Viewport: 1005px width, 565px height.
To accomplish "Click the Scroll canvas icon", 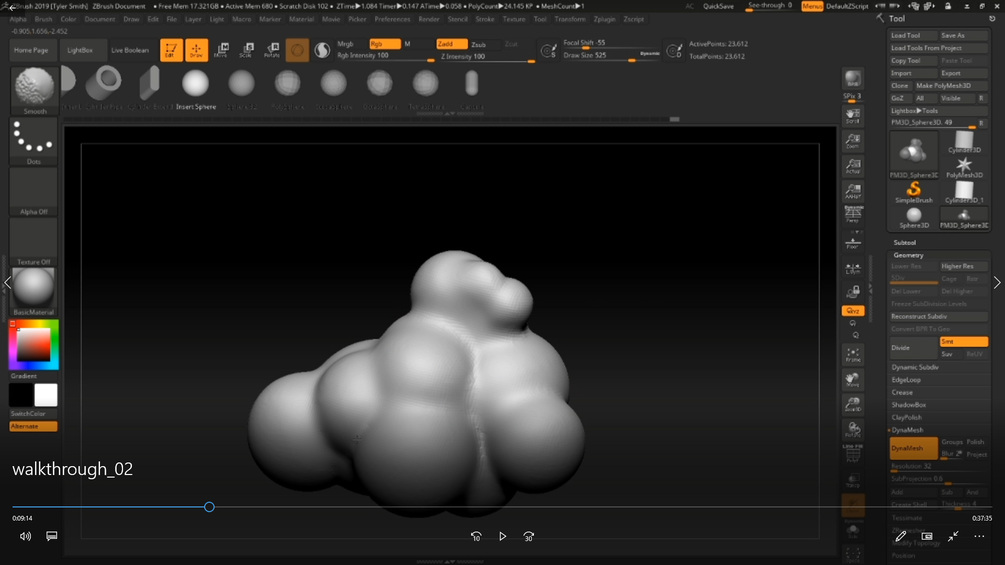I will (852, 116).
